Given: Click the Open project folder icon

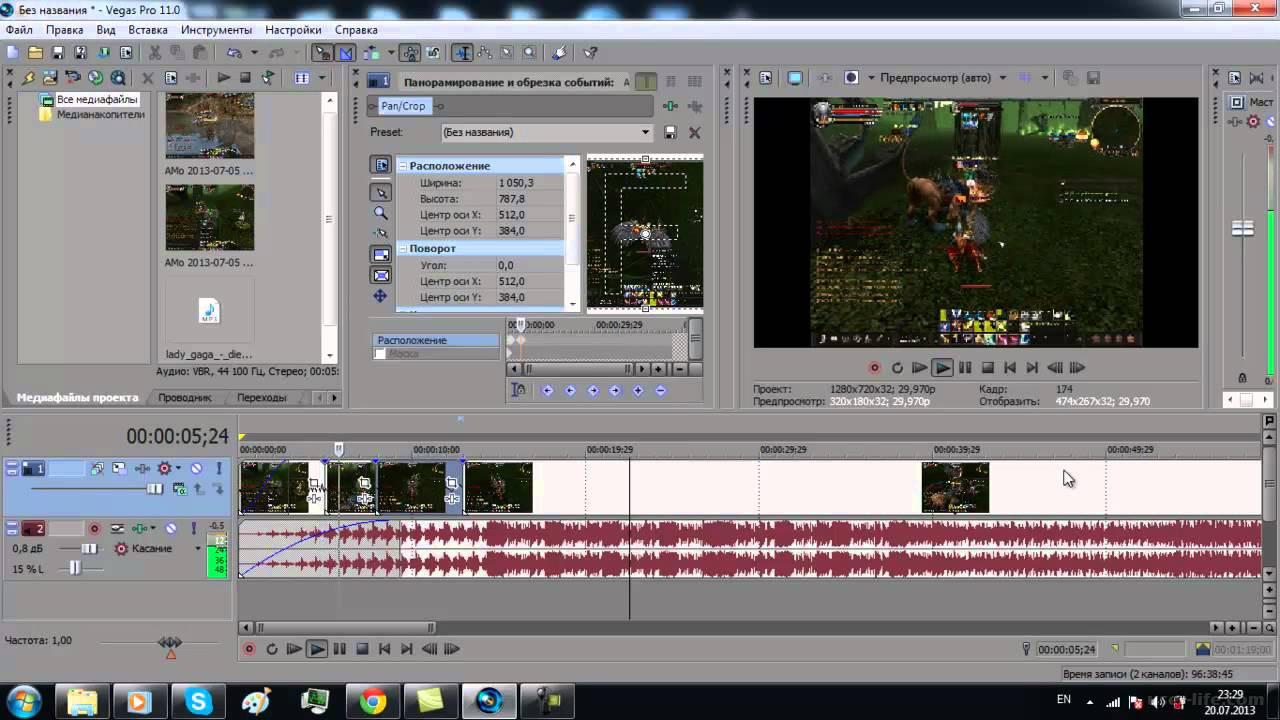Looking at the screenshot, I should click(35, 53).
